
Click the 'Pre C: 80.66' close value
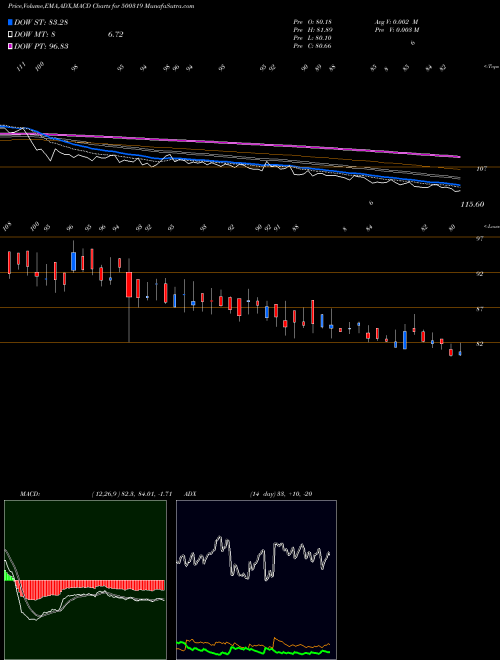click(312, 46)
